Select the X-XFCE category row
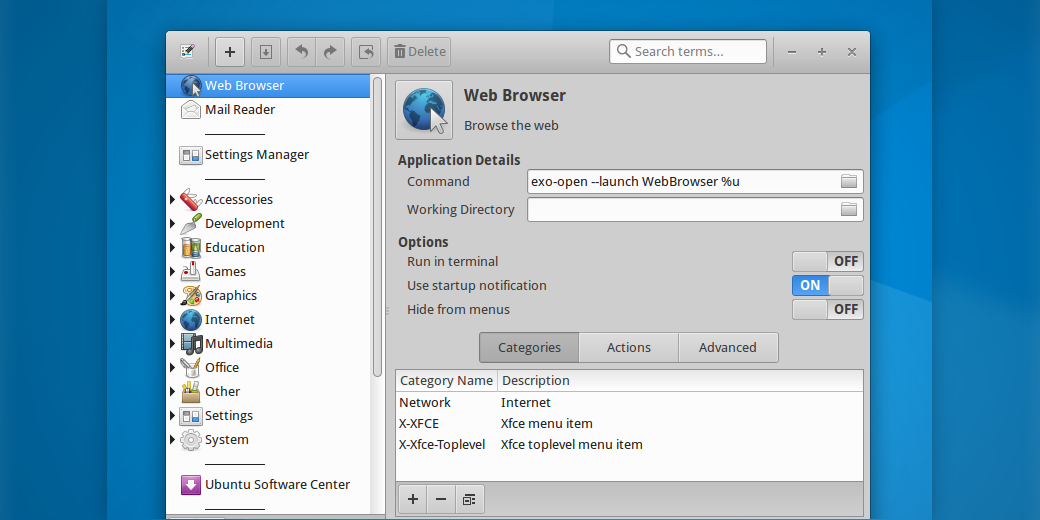 [x=629, y=424]
